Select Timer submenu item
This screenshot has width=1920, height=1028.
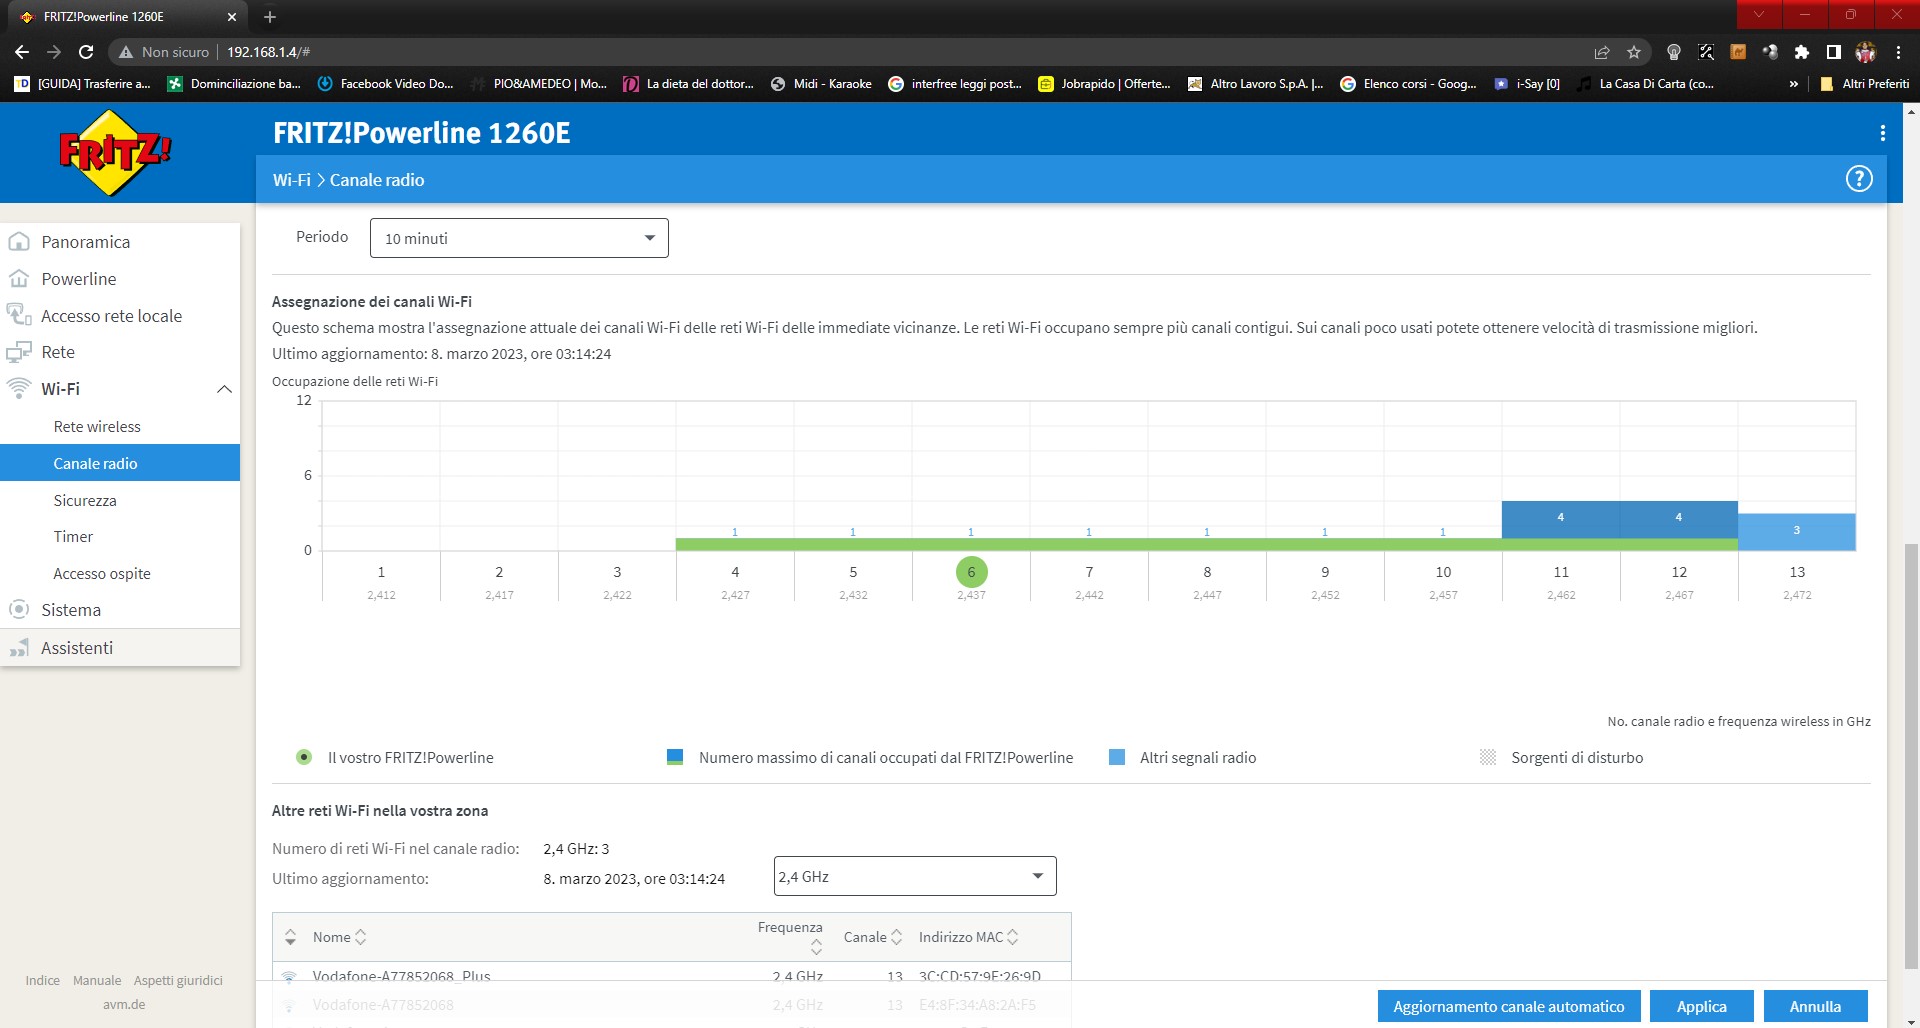(120, 537)
